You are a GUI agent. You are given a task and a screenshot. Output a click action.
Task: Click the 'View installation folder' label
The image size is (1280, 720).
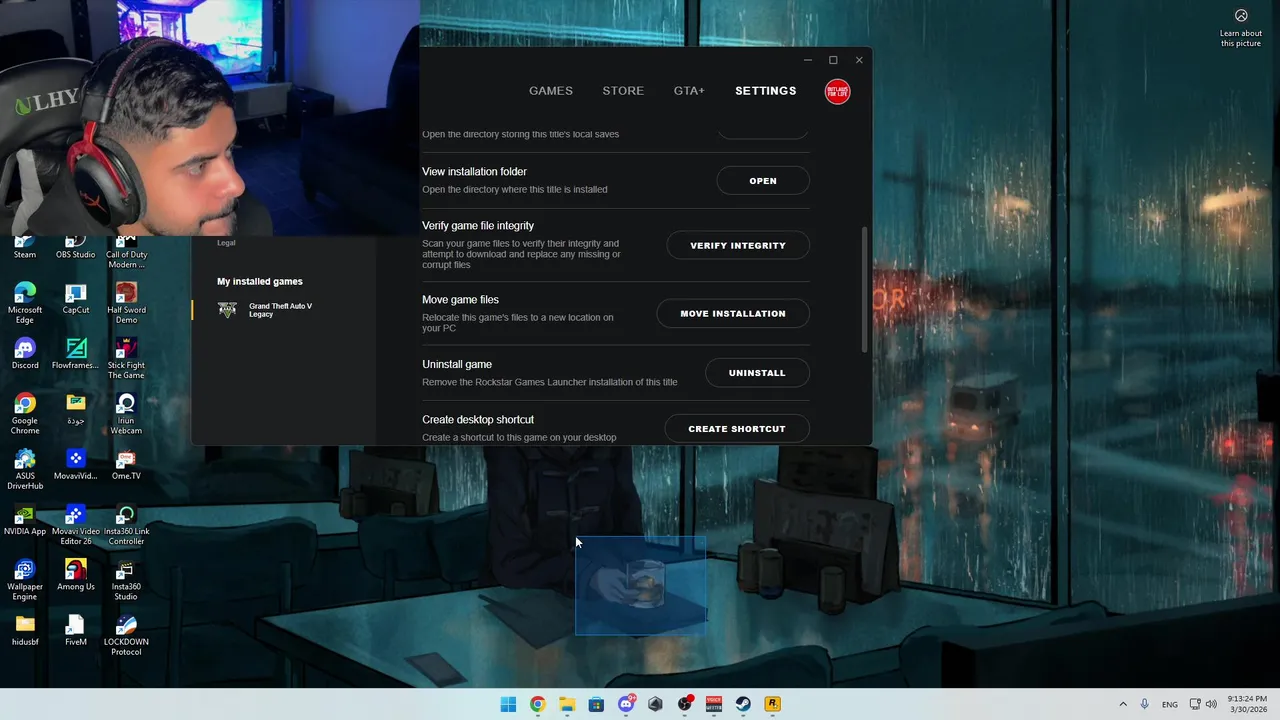[474, 172]
